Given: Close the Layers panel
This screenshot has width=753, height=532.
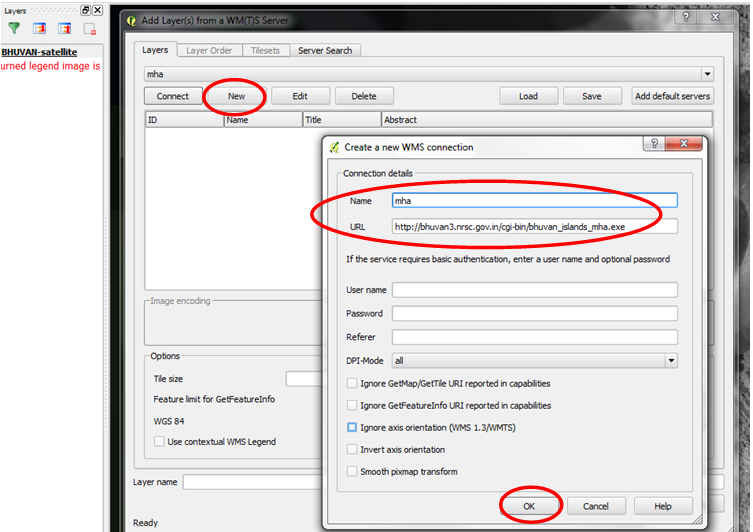Looking at the screenshot, I should tap(97, 10).
